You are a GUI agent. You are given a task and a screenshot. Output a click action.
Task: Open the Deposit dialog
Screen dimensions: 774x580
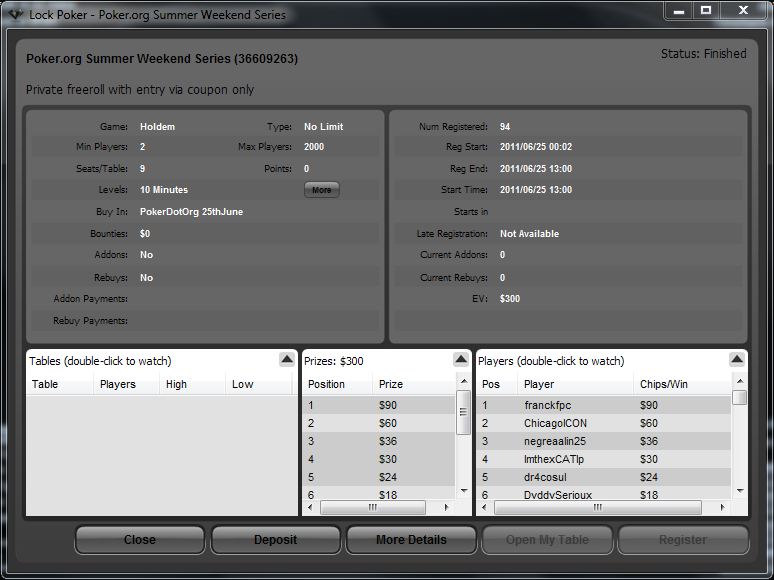pos(275,540)
